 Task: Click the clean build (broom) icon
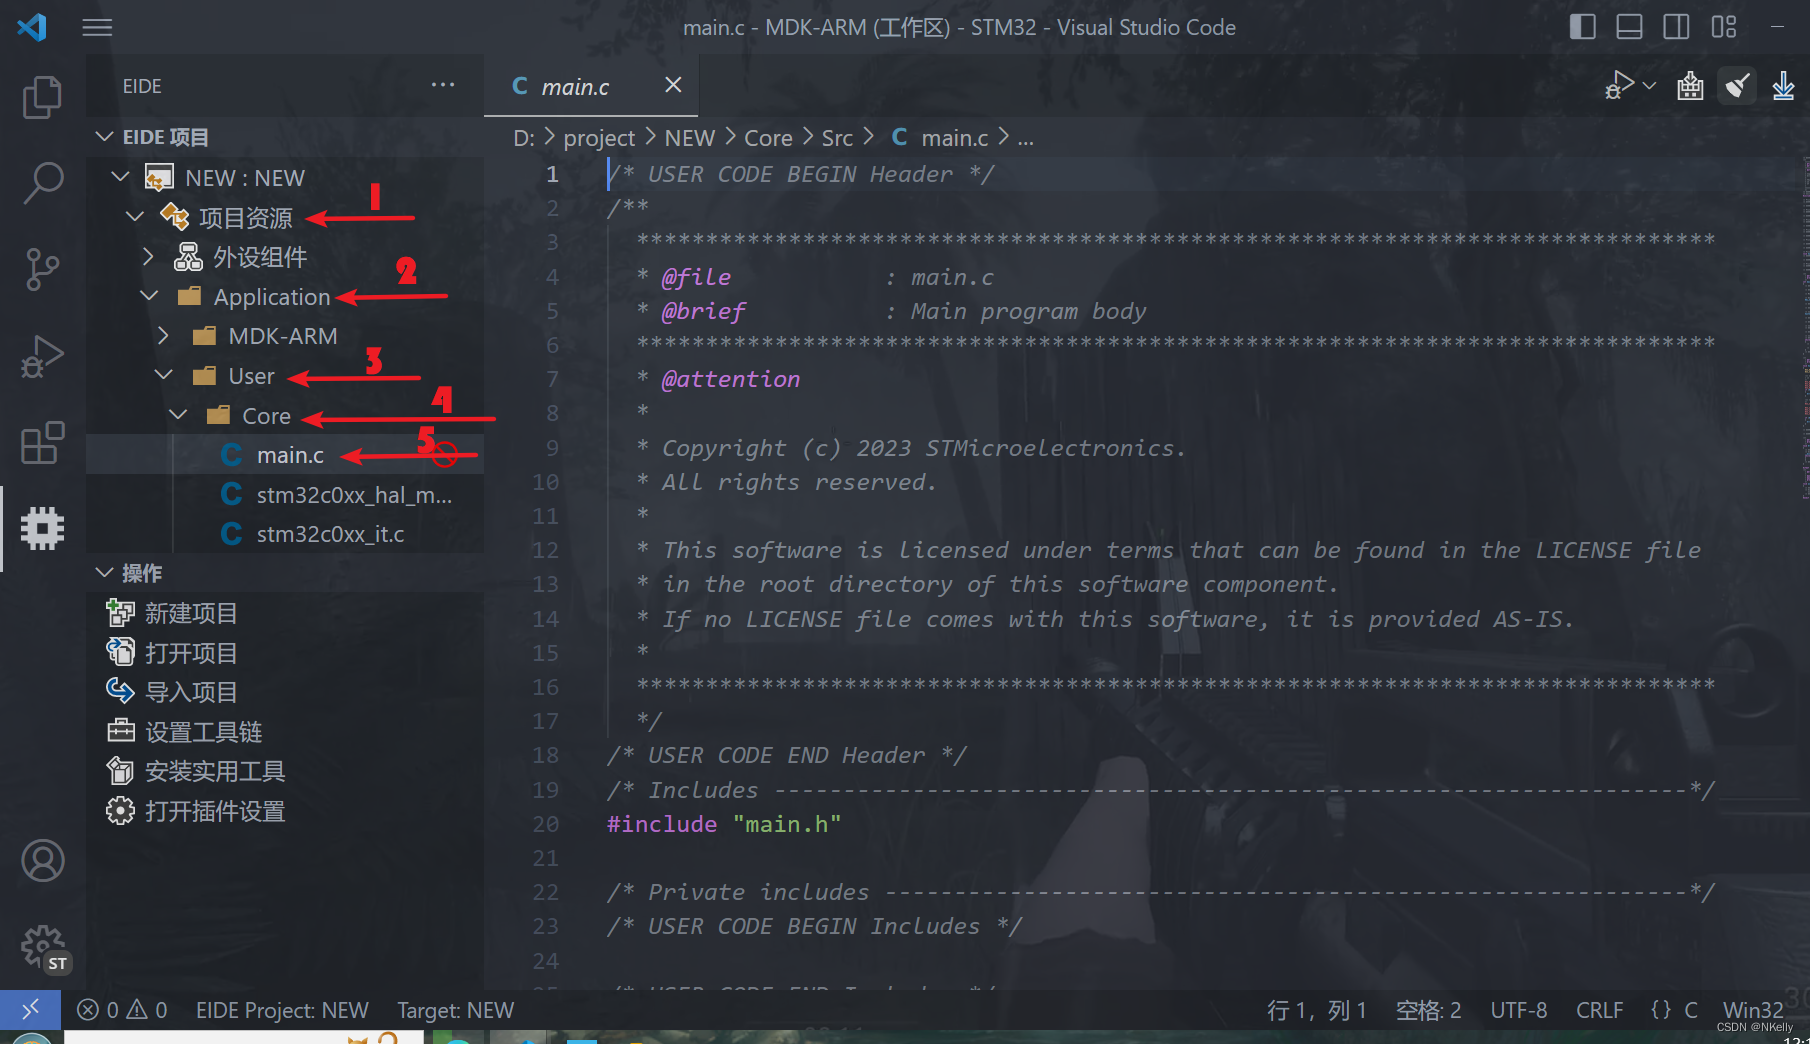1737,85
